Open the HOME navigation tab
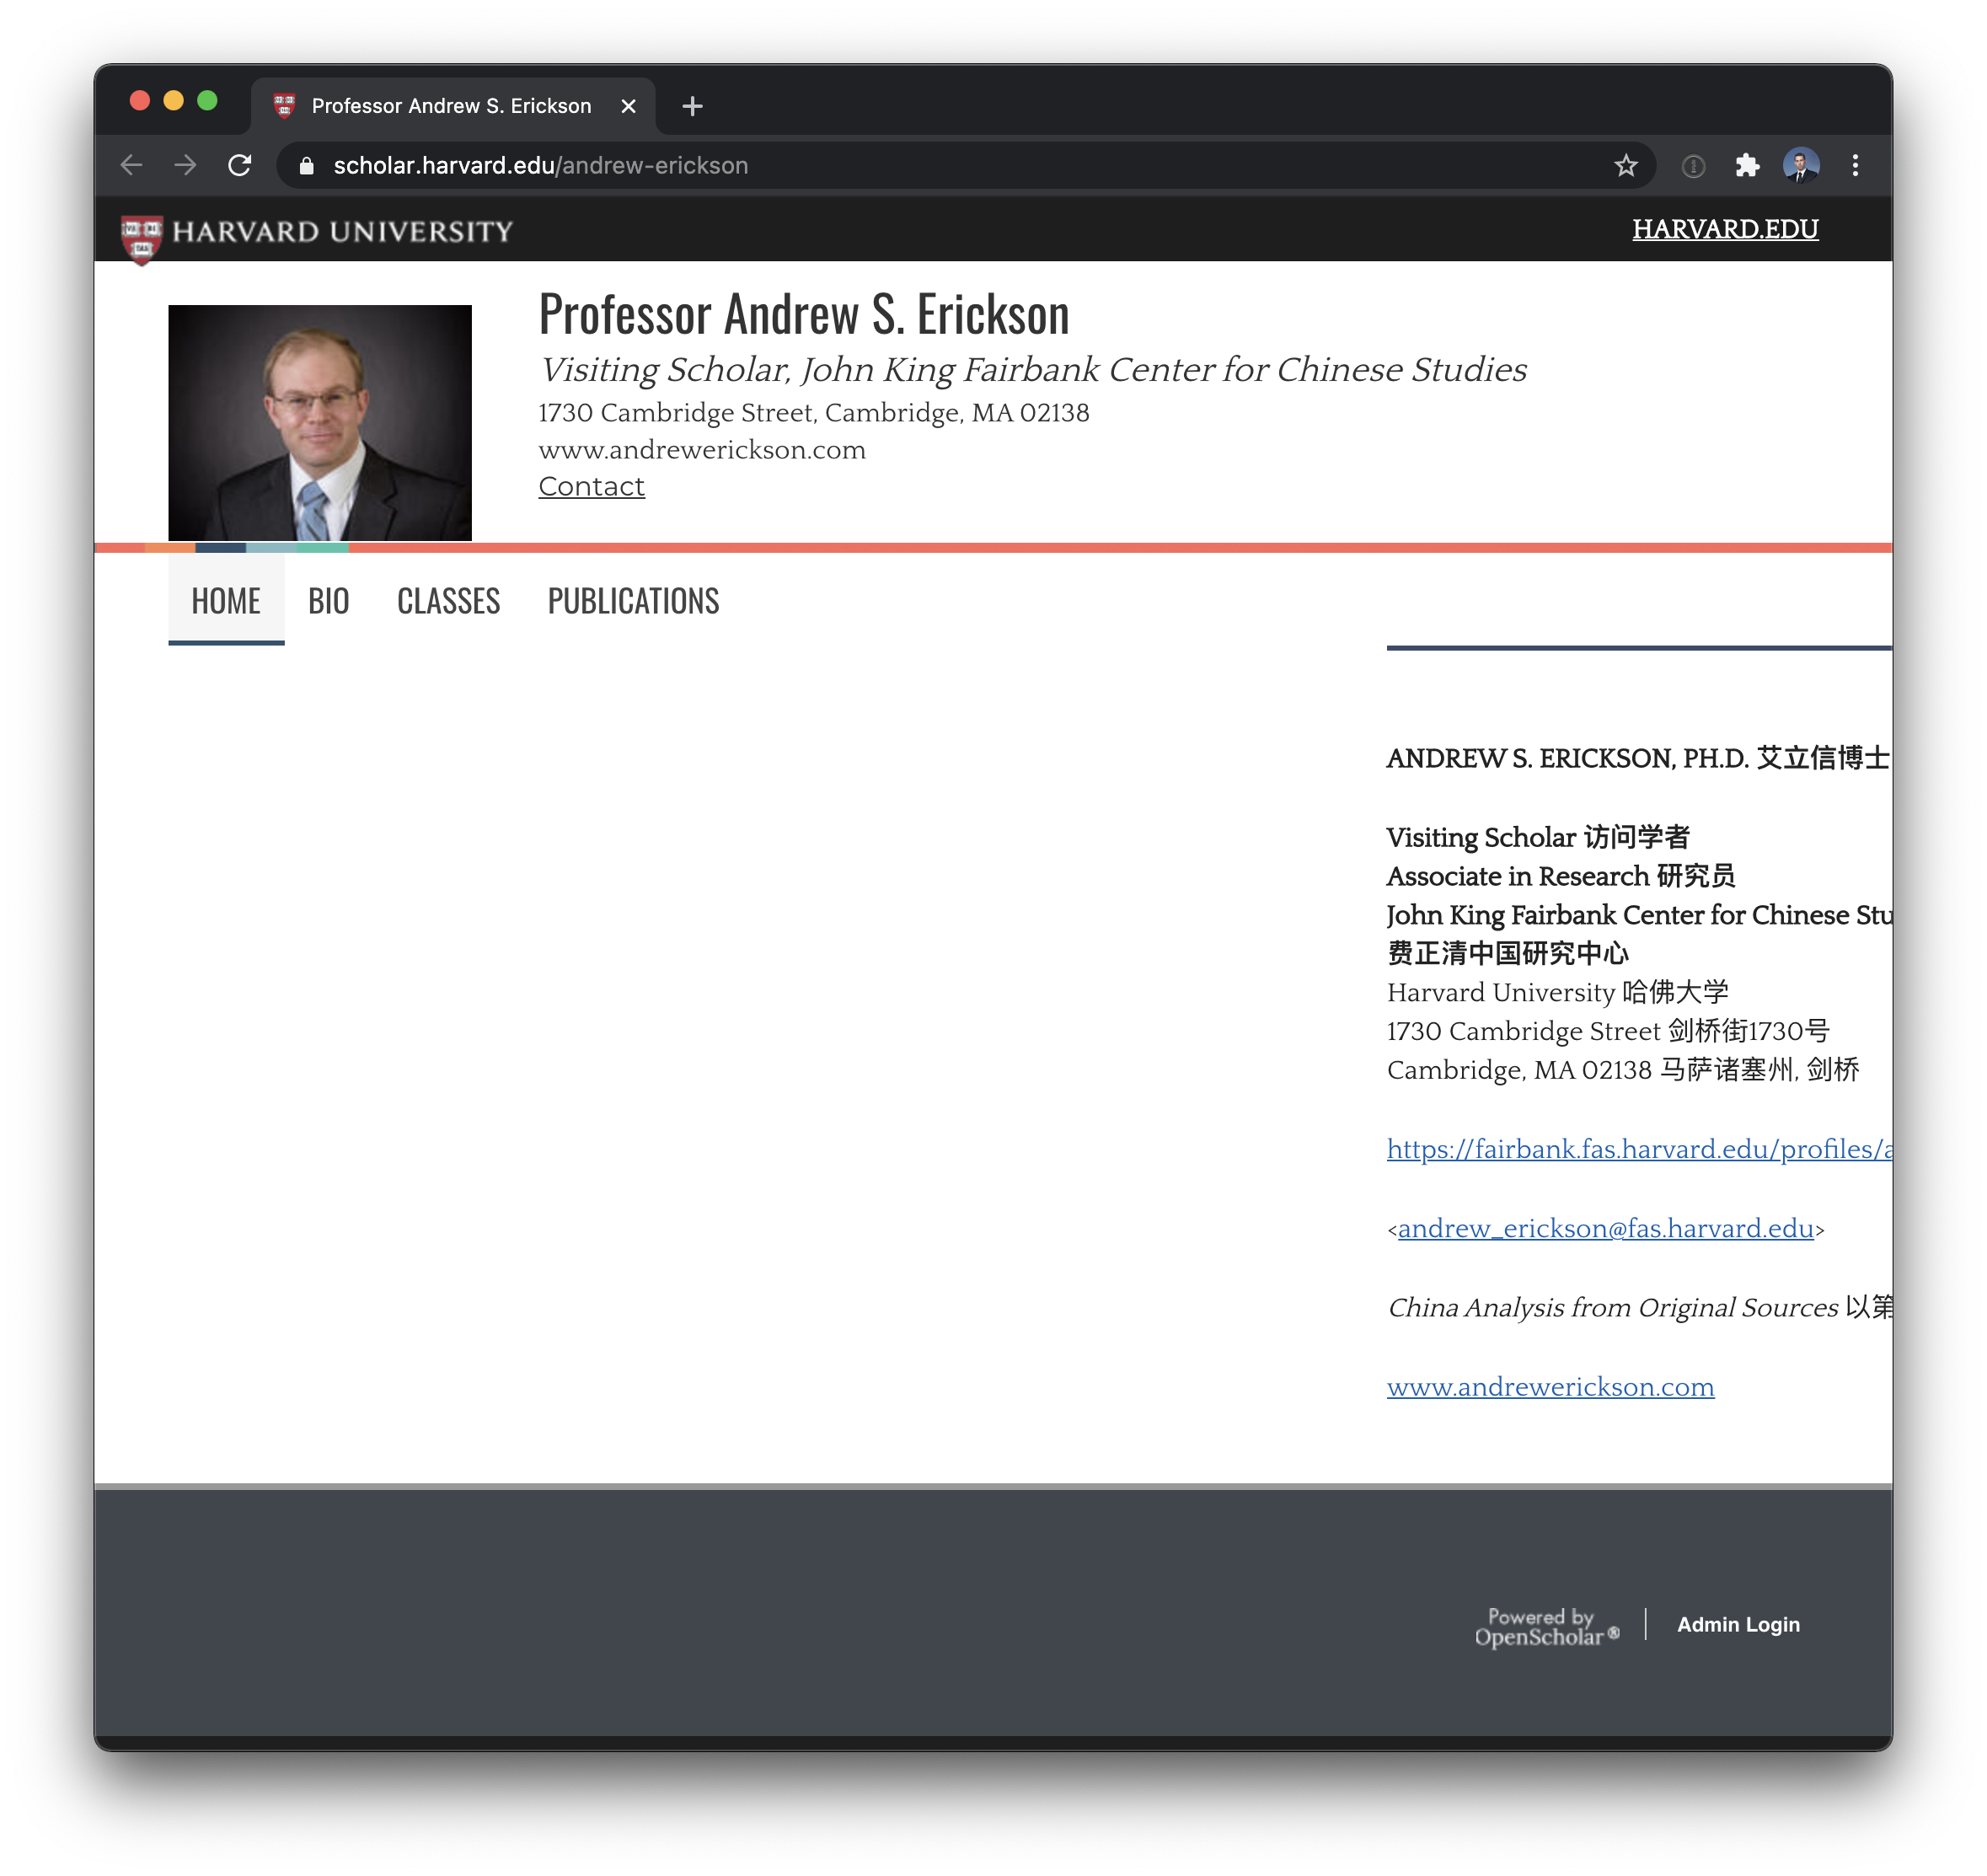The image size is (1987, 1876). coord(226,600)
